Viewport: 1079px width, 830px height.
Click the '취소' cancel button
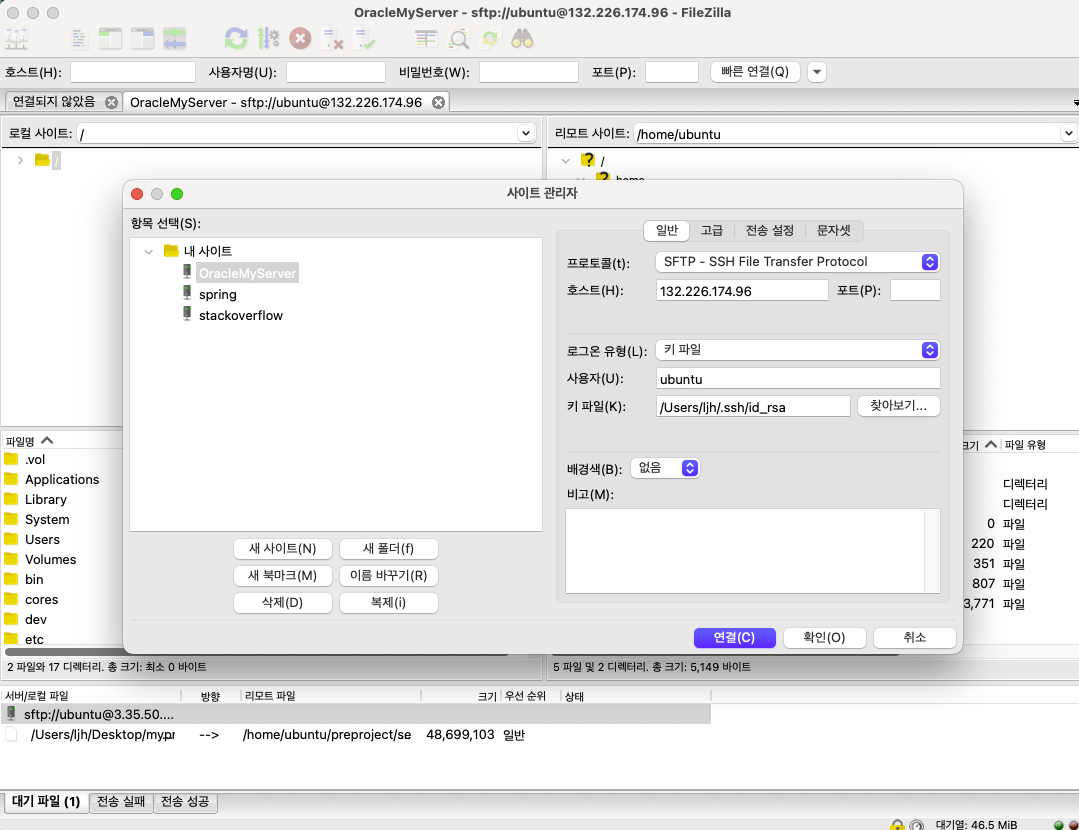(915, 637)
